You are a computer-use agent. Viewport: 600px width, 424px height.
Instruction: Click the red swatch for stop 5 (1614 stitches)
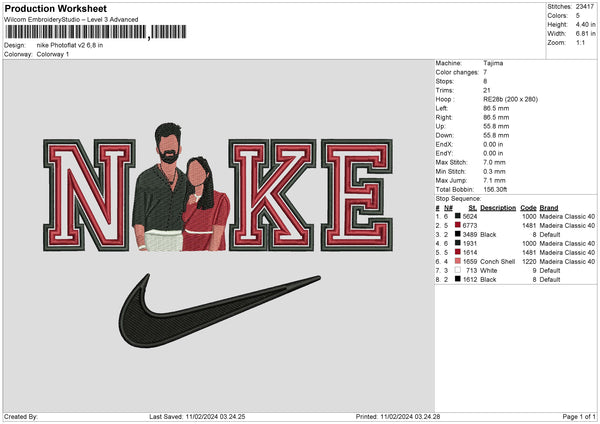(x=458, y=252)
